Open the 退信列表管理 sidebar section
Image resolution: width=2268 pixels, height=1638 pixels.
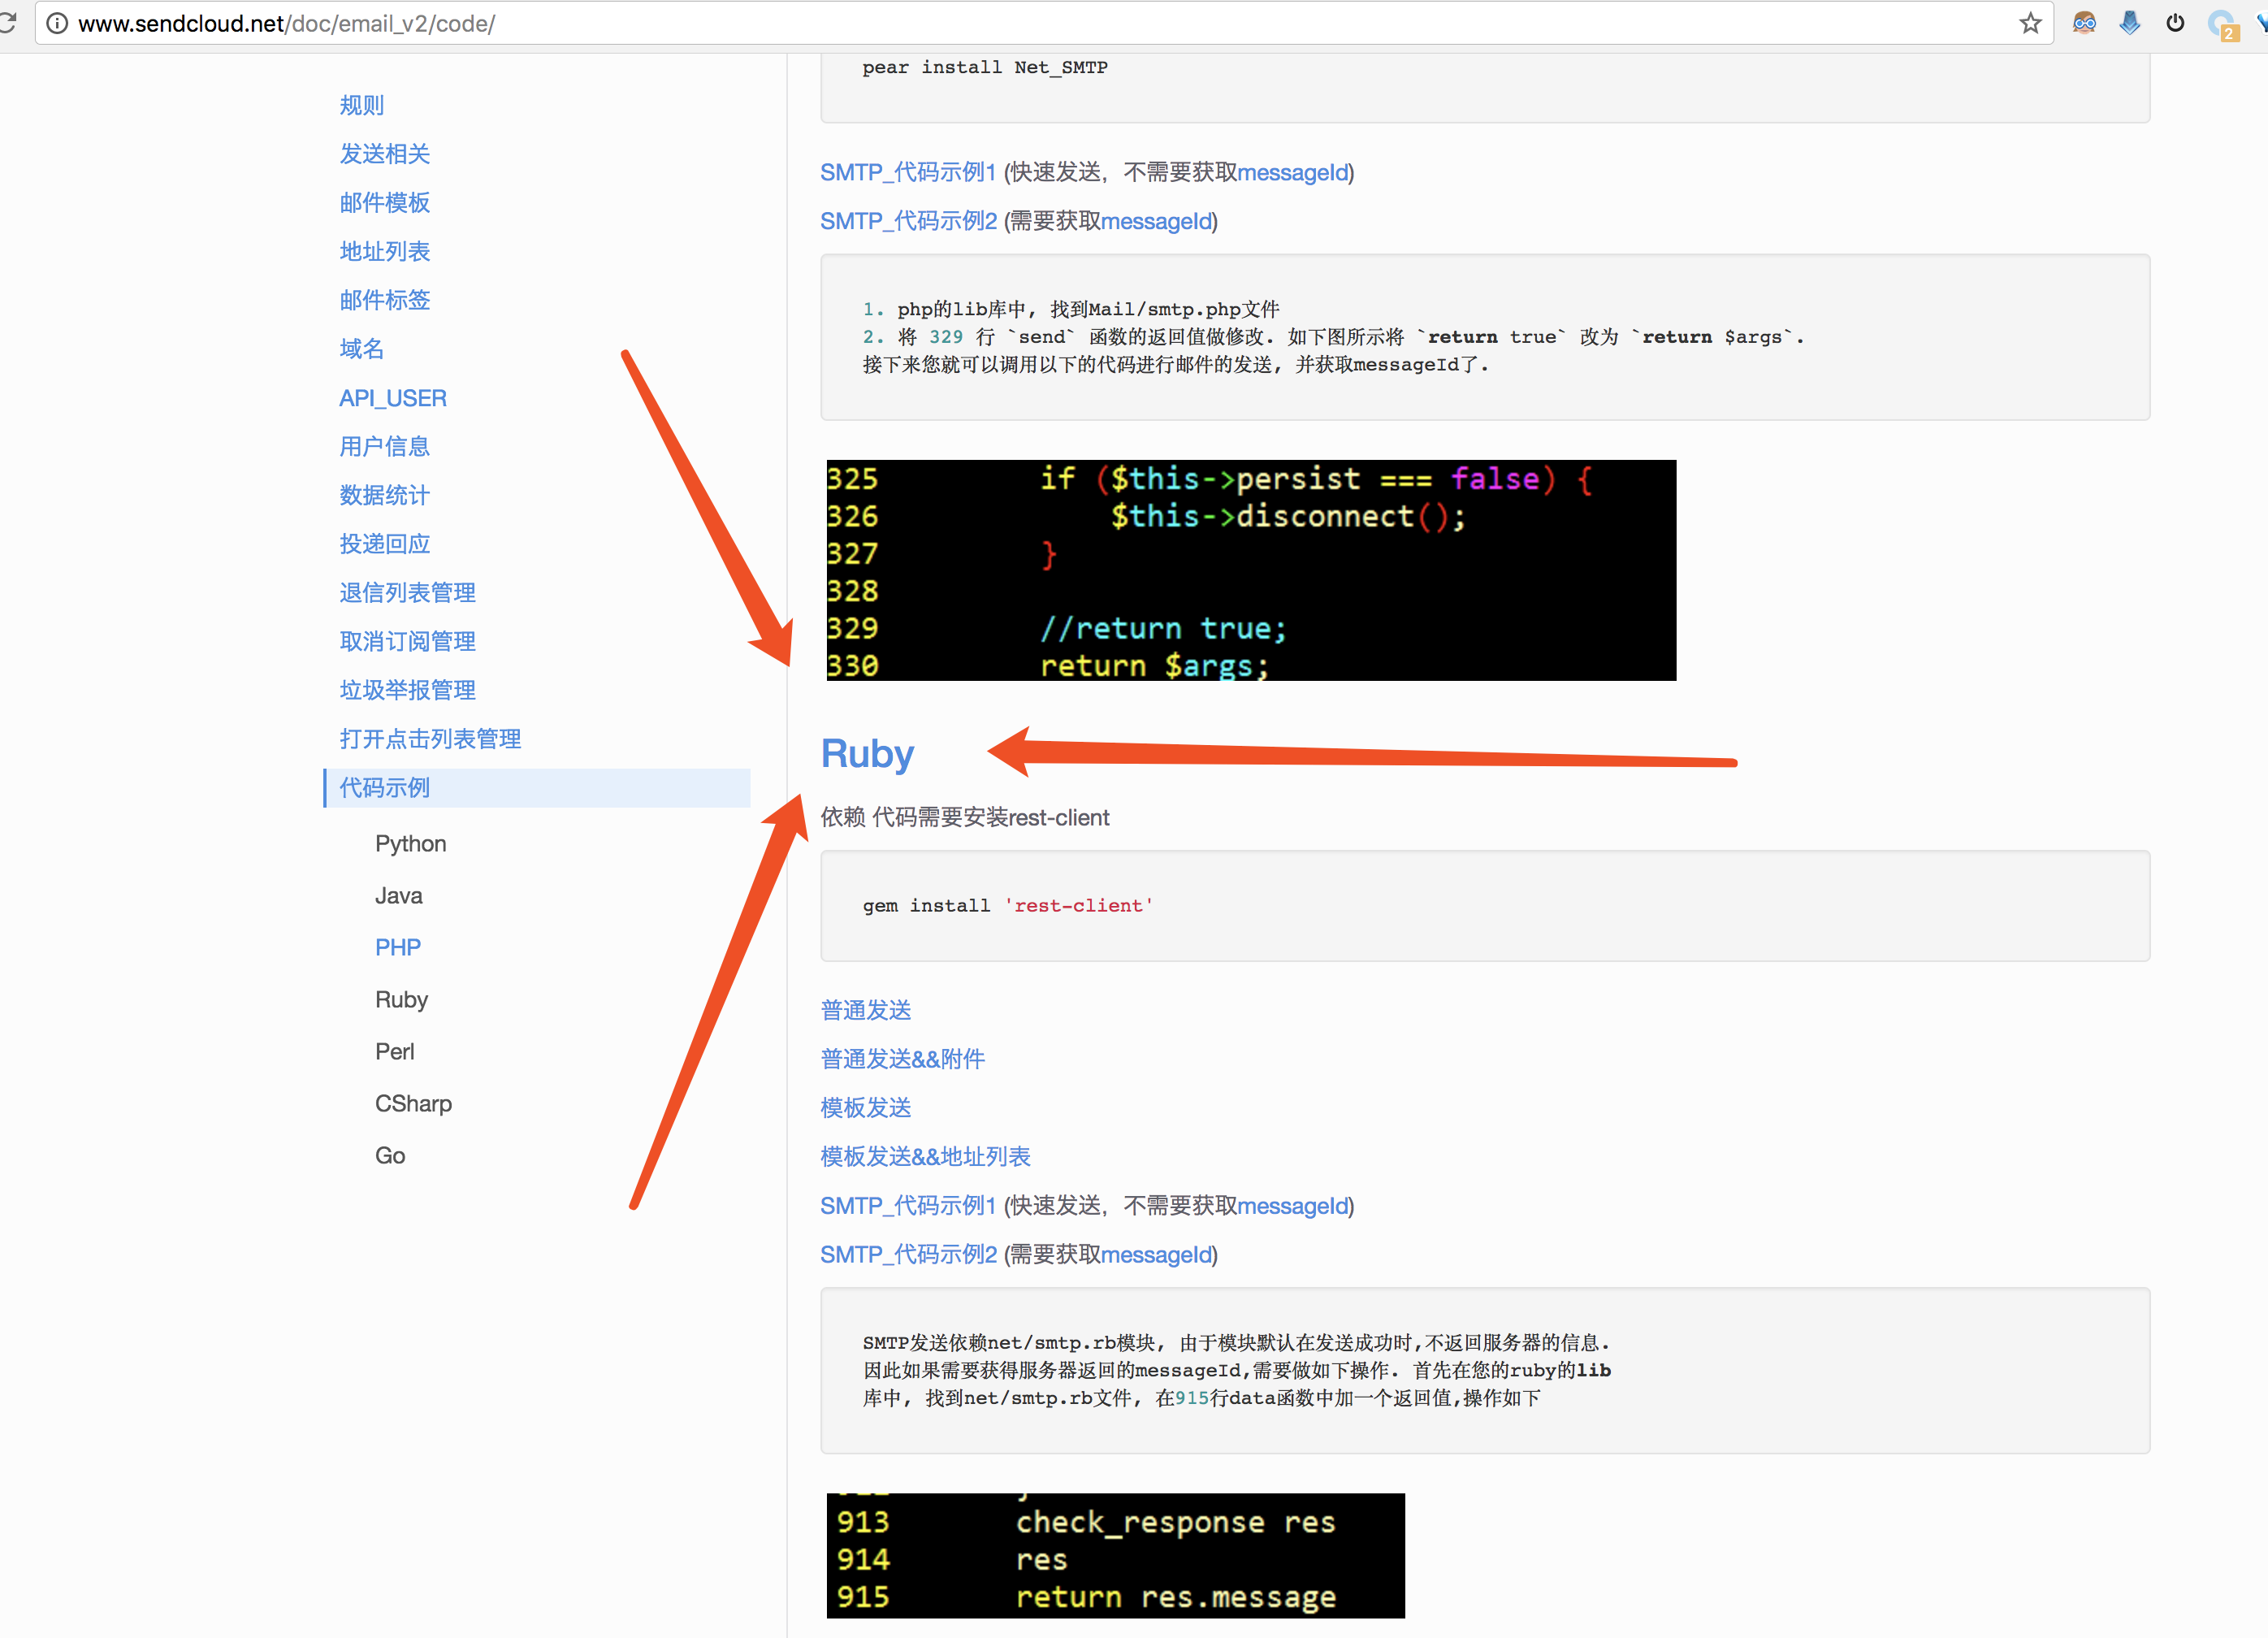[407, 593]
